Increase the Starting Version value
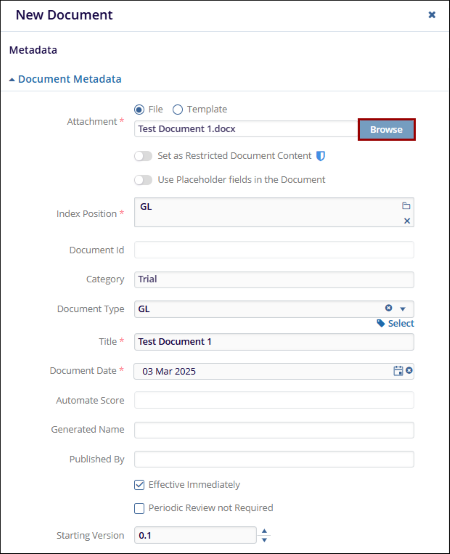 click(264, 531)
